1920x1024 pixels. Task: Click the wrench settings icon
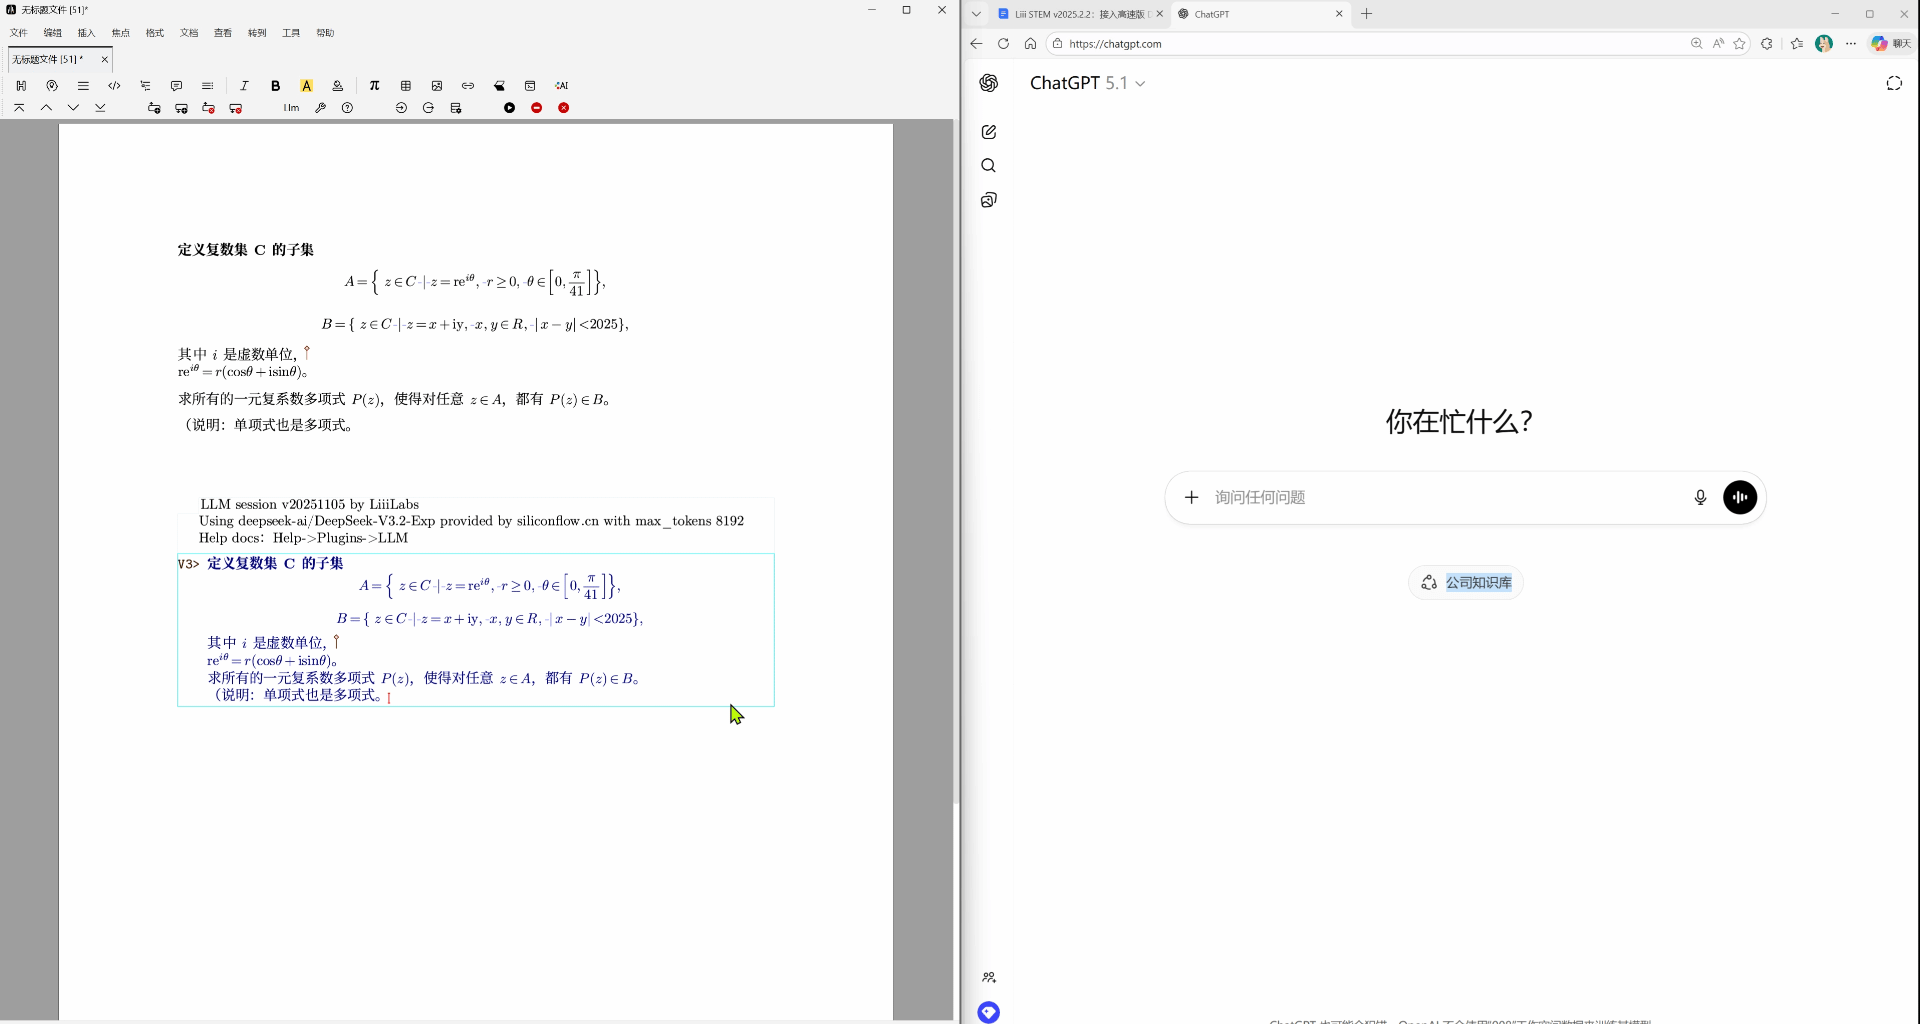point(321,108)
